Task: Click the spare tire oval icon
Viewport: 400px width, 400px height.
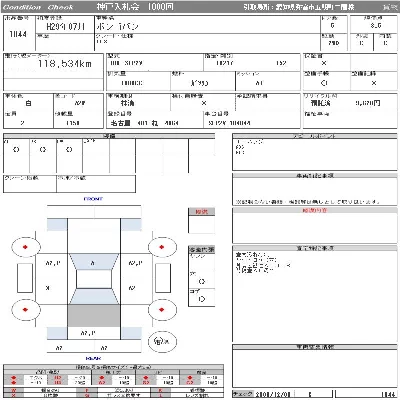Action: coord(162,341)
